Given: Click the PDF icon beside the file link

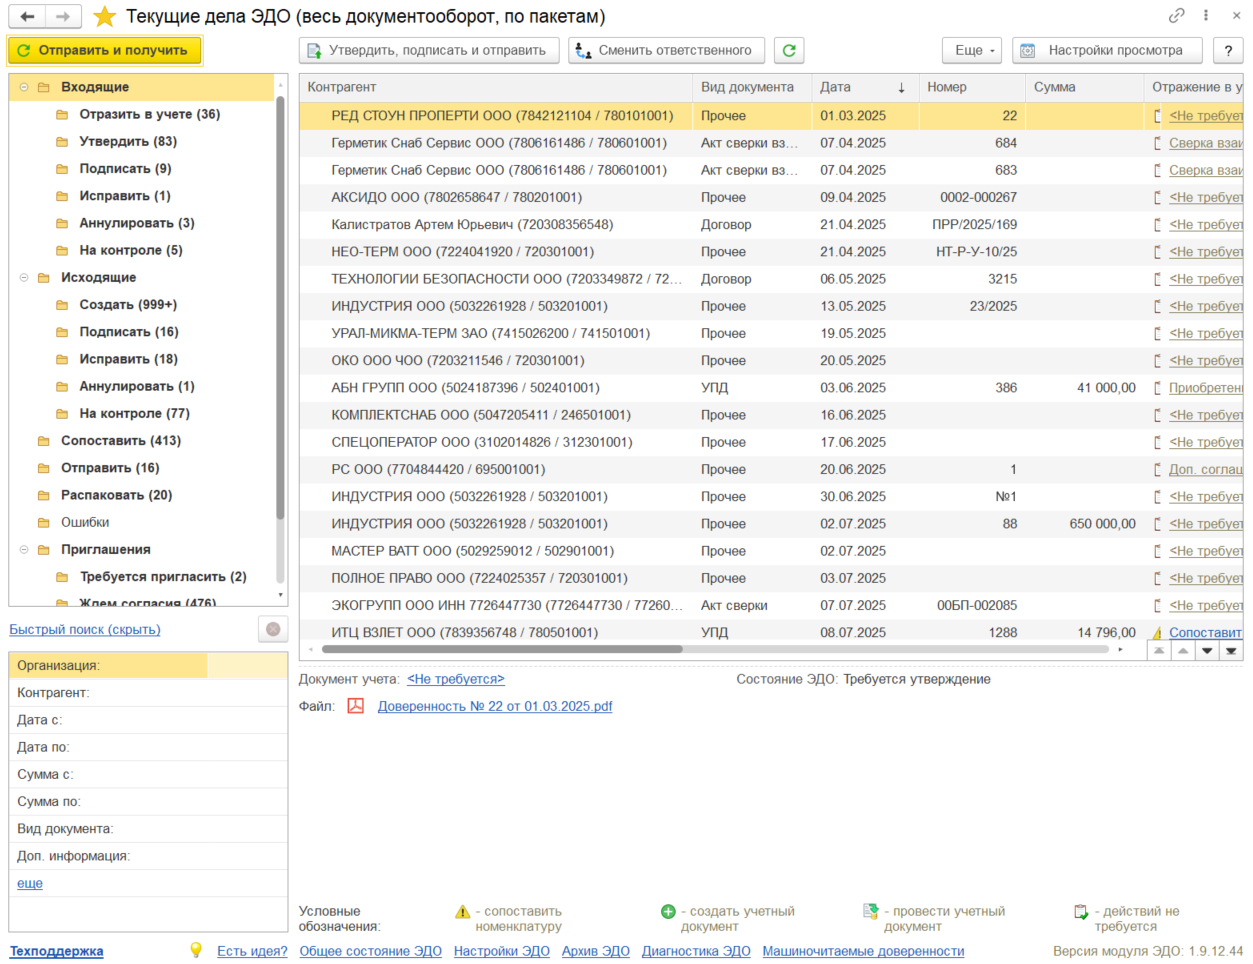Looking at the screenshot, I should pos(355,706).
